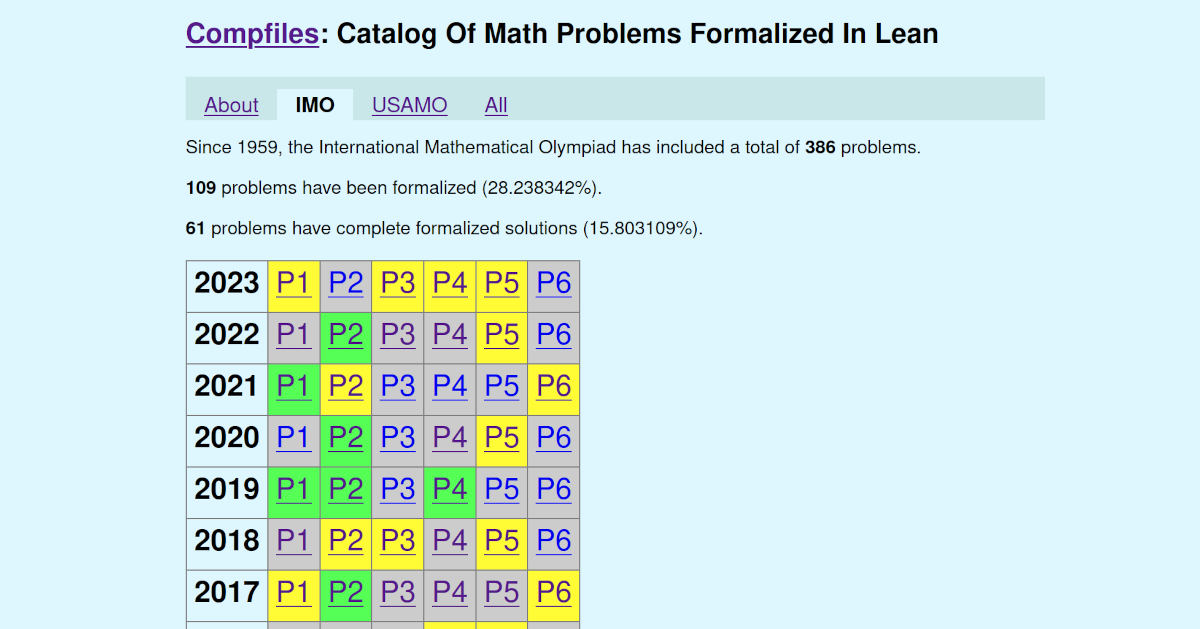The width and height of the screenshot is (1200, 629).
Task: Open the green P4 link for 2019
Action: tap(450, 490)
